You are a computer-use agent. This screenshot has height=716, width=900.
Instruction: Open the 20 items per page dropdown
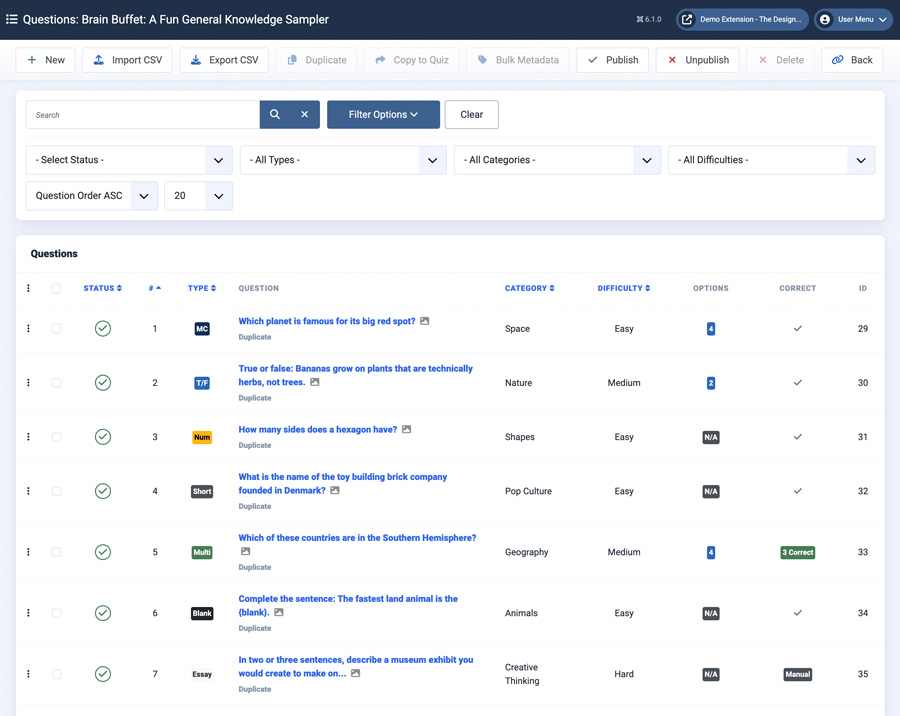(199, 196)
